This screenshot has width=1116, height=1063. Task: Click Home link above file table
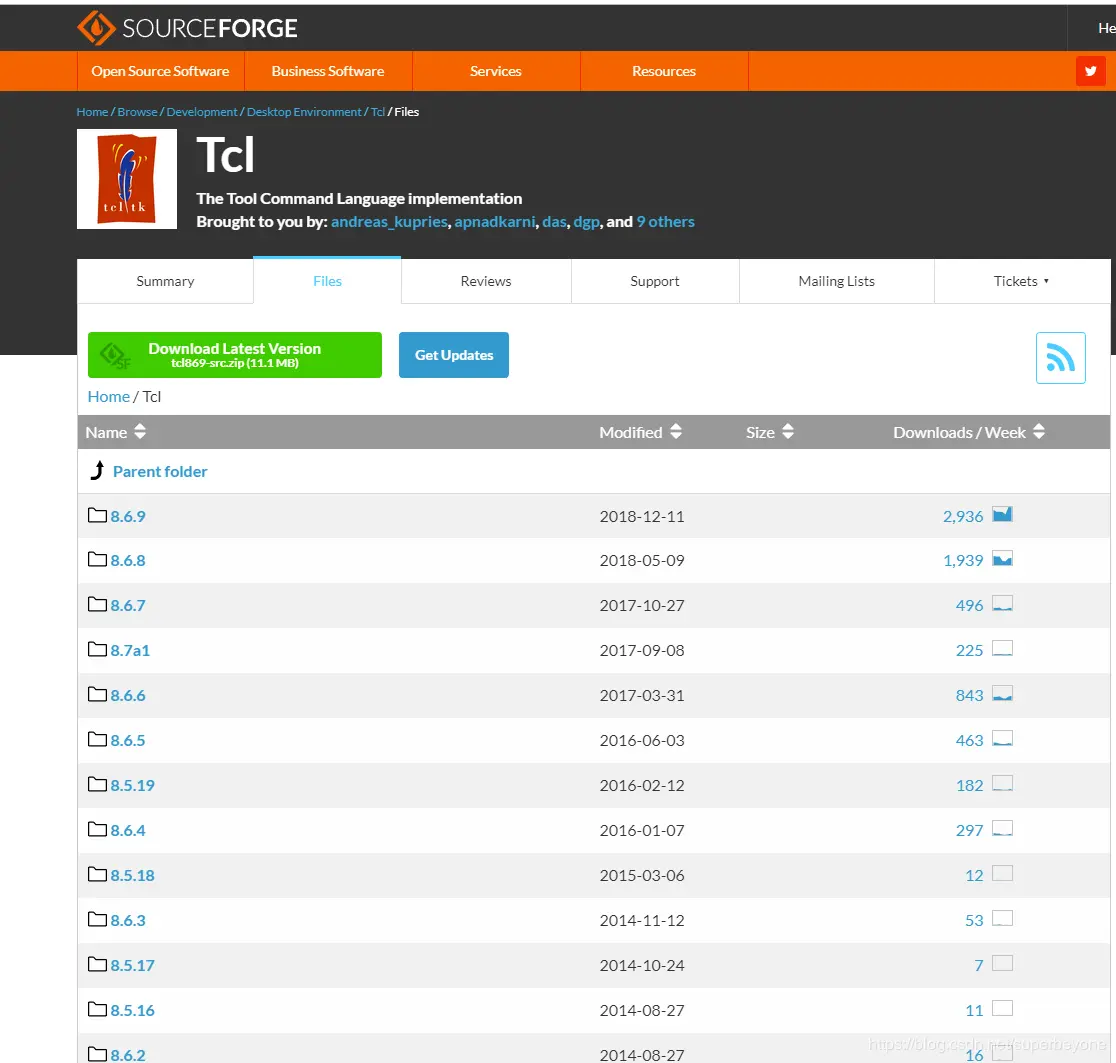(x=109, y=396)
